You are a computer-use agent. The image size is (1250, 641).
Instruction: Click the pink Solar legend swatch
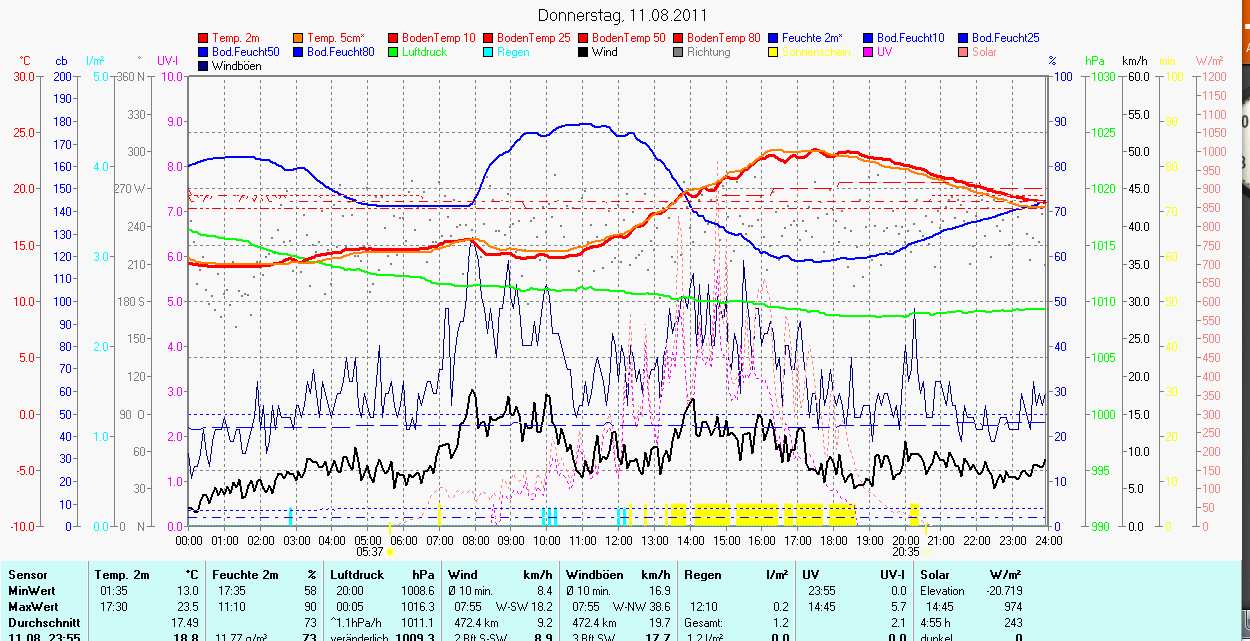point(964,51)
